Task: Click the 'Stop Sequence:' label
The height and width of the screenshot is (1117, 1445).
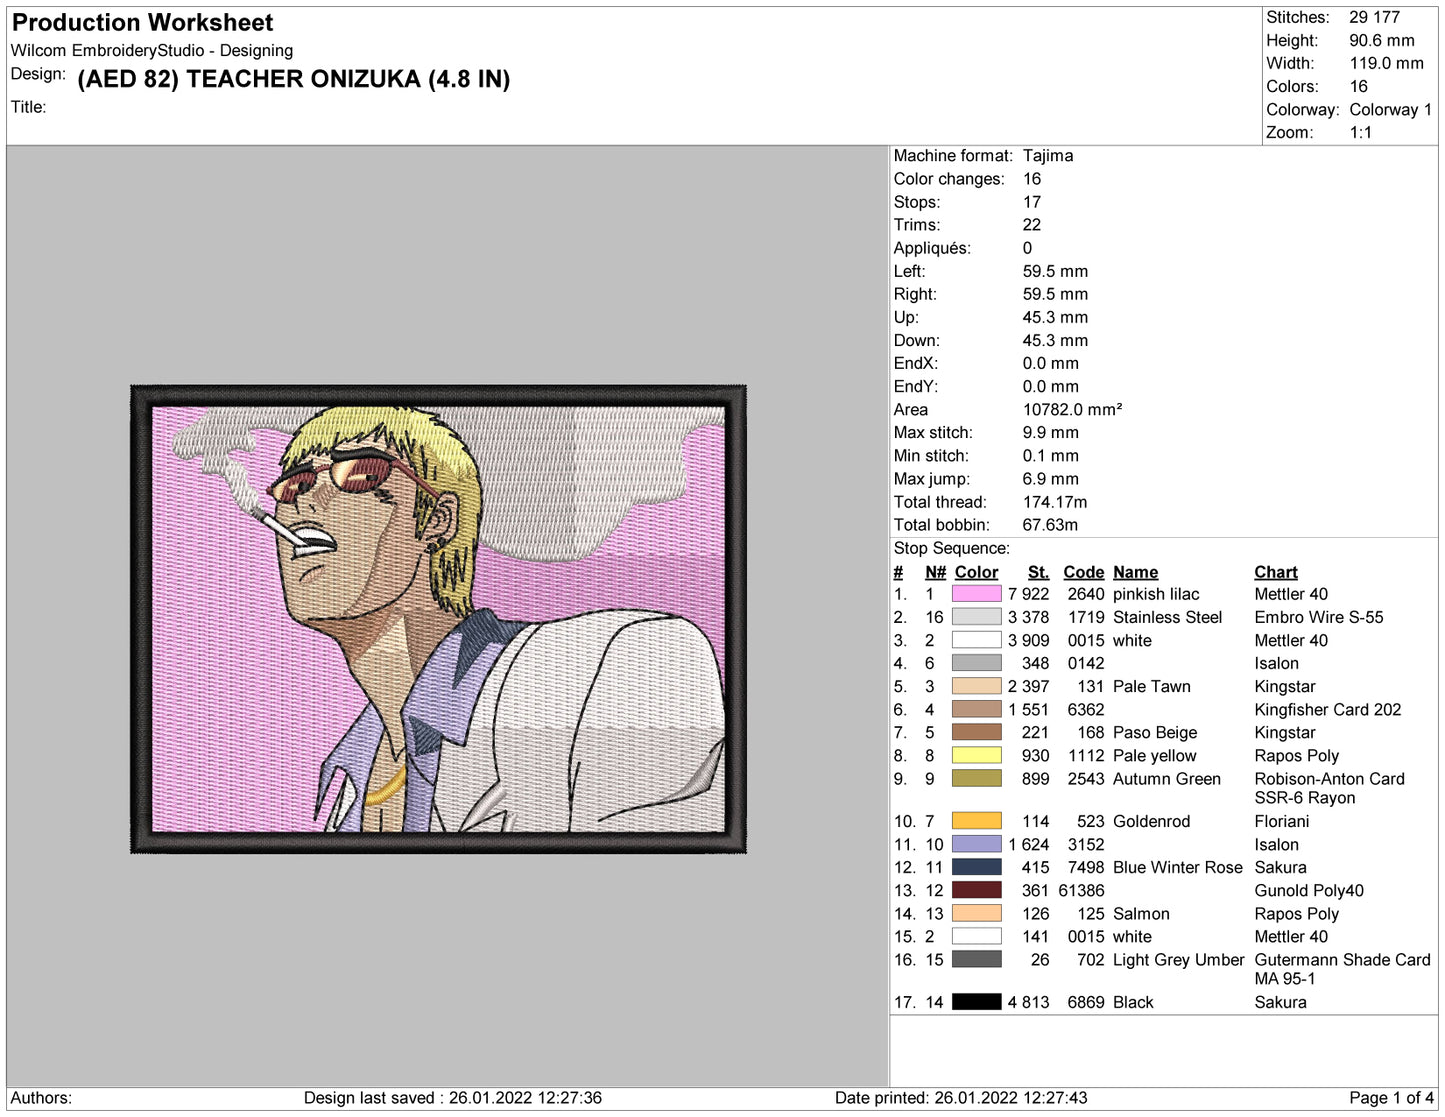Action: coord(951,548)
